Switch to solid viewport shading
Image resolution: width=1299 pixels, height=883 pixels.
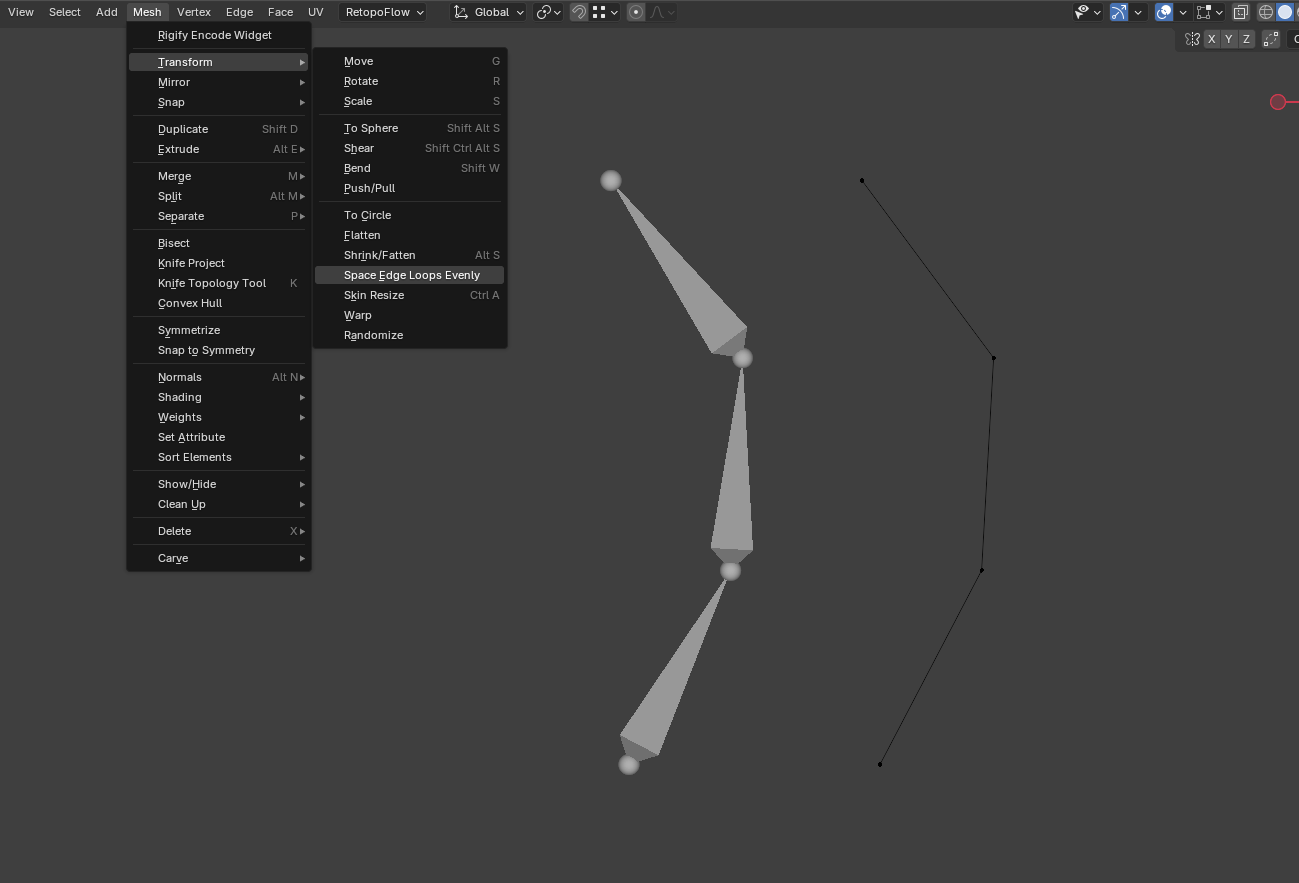1285,12
